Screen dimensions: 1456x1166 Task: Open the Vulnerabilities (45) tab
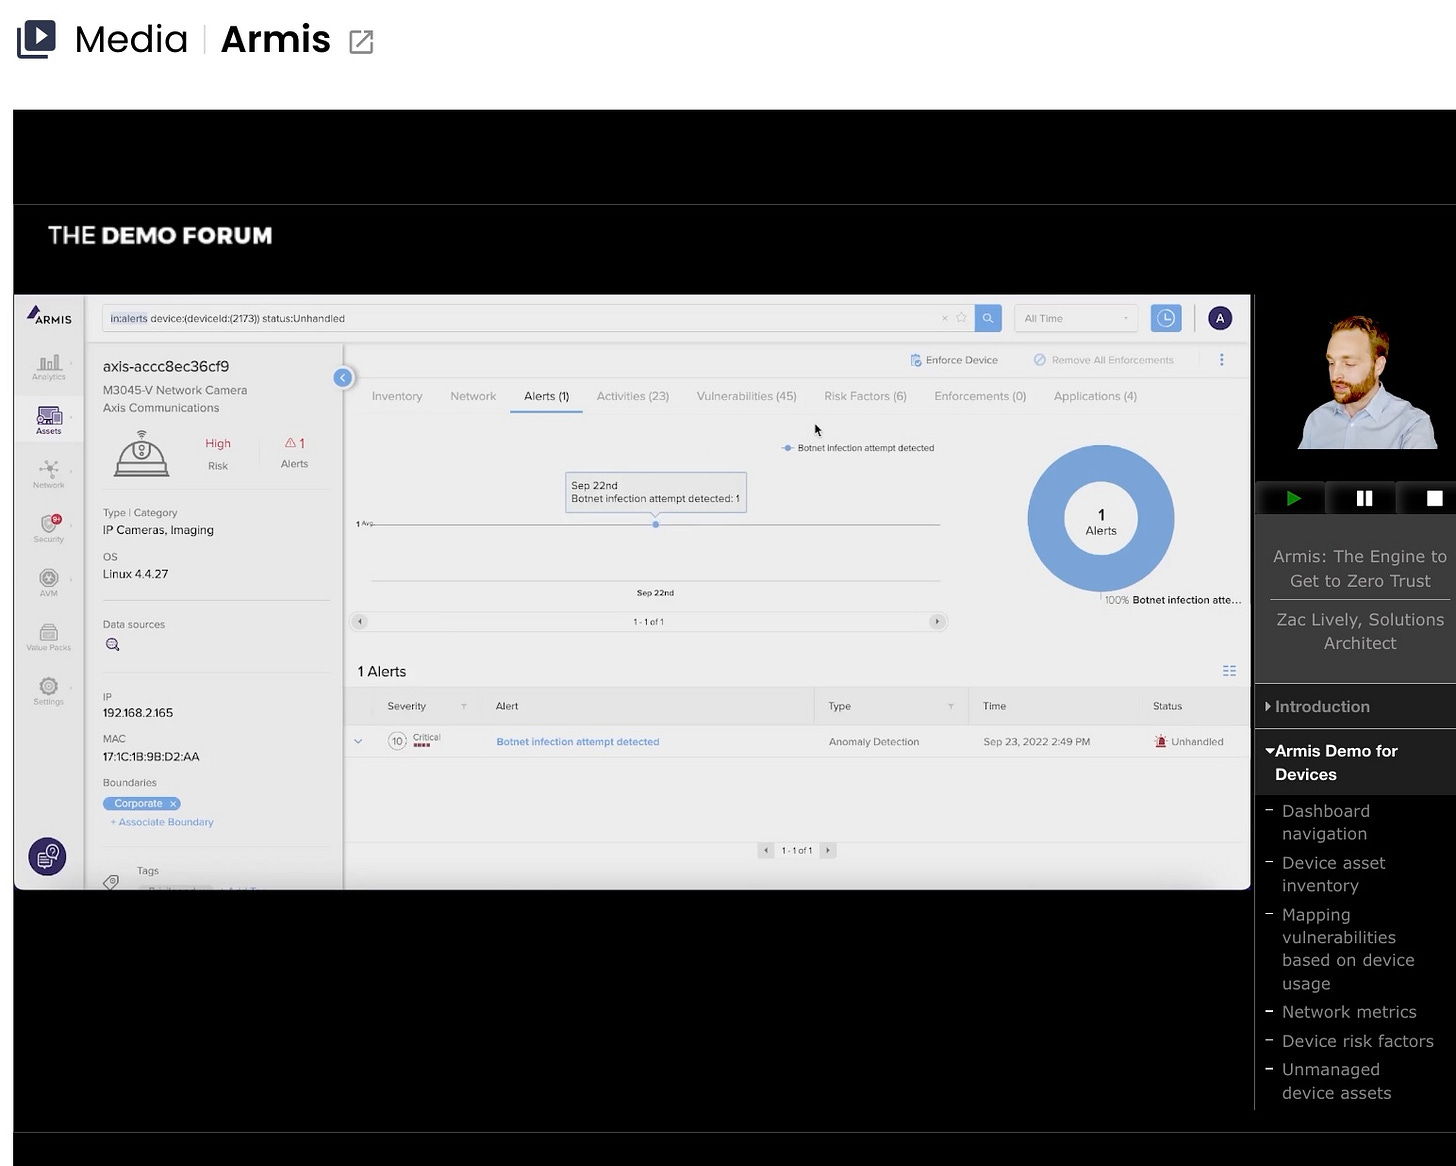point(747,396)
